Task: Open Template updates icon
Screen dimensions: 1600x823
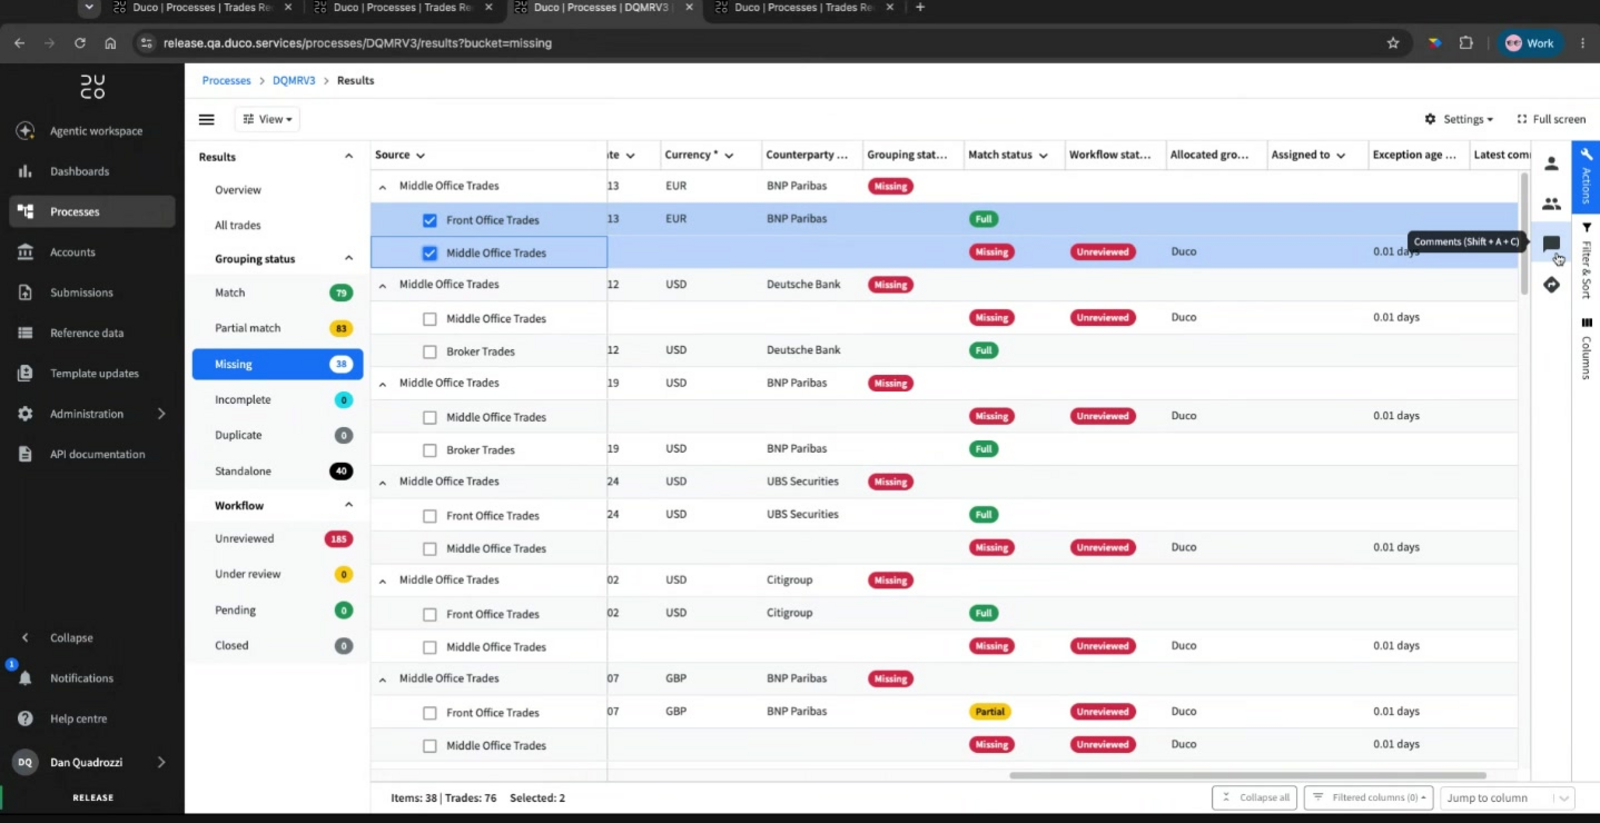Action: [26, 373]
